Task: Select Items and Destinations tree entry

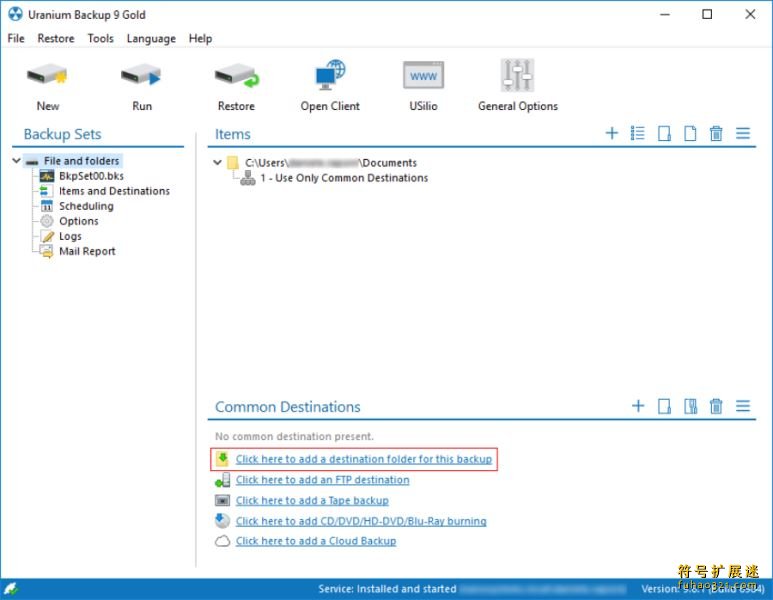Action: point(114,191)
